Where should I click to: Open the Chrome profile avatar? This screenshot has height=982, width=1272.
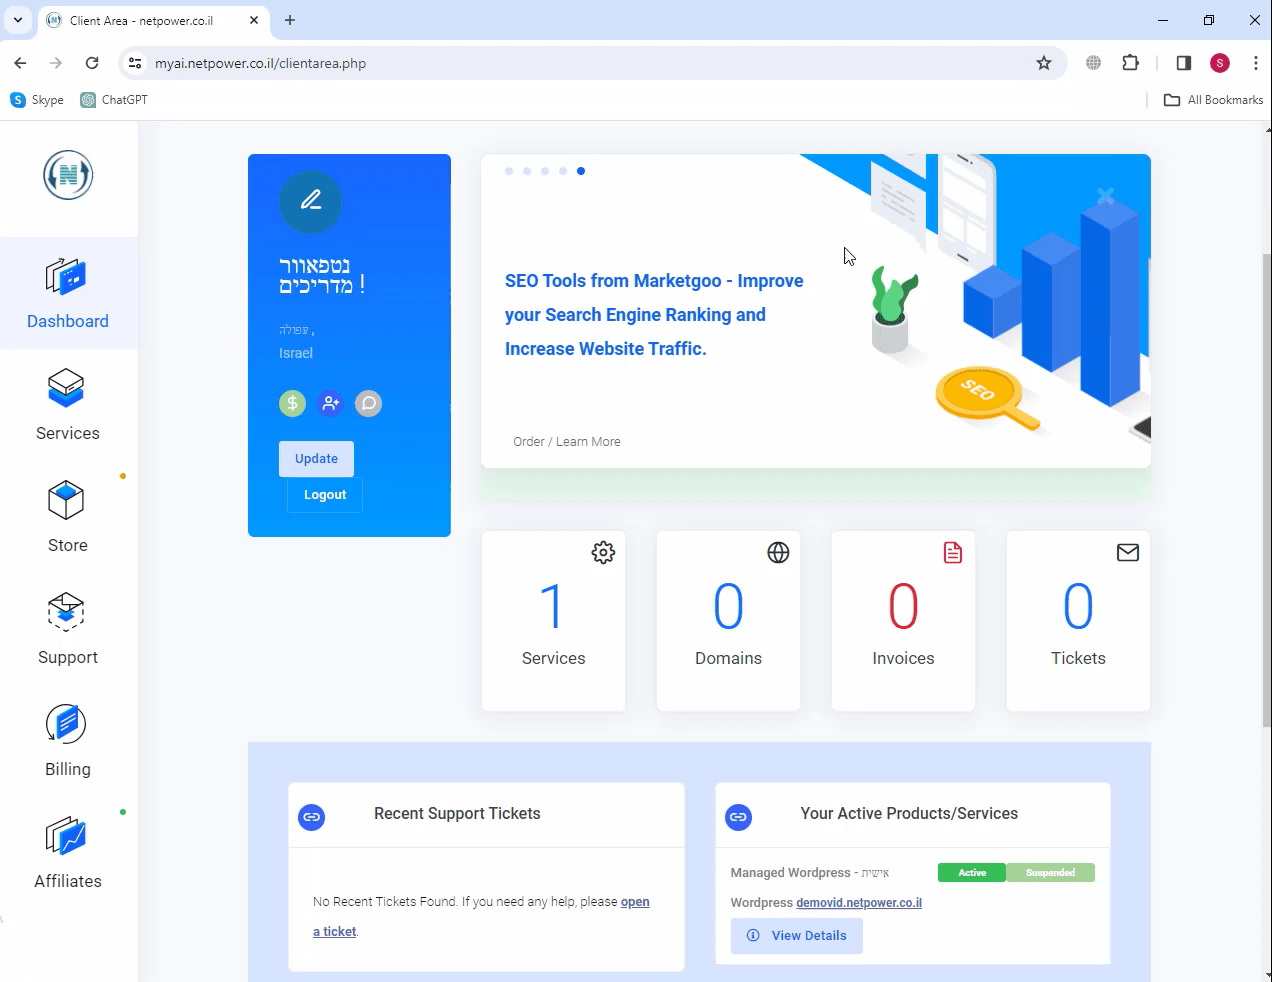(x=1220, y=63)
